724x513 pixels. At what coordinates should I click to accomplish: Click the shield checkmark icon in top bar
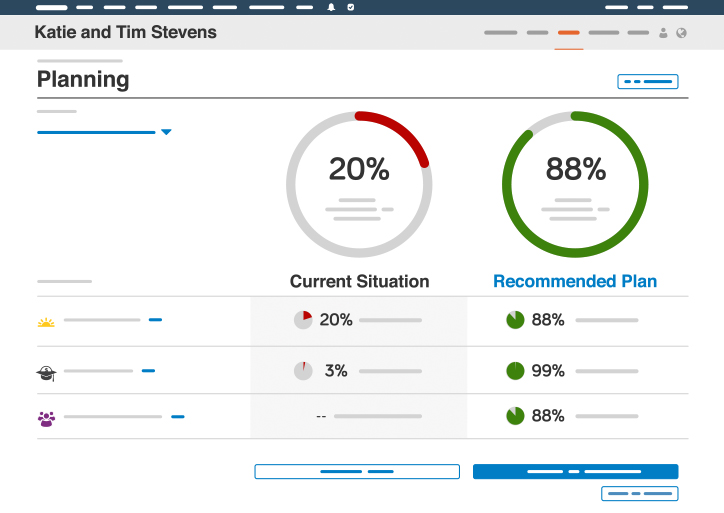click(350, 7)
